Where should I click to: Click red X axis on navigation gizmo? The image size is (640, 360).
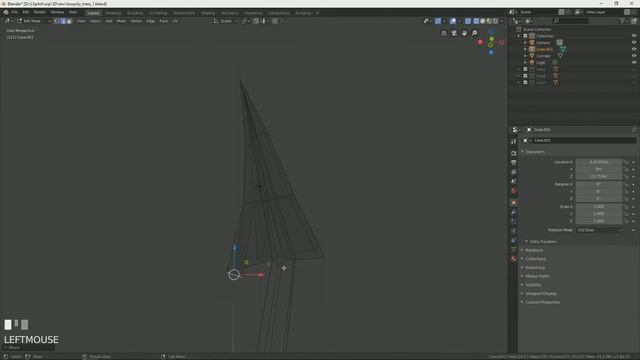coord(480,42)
